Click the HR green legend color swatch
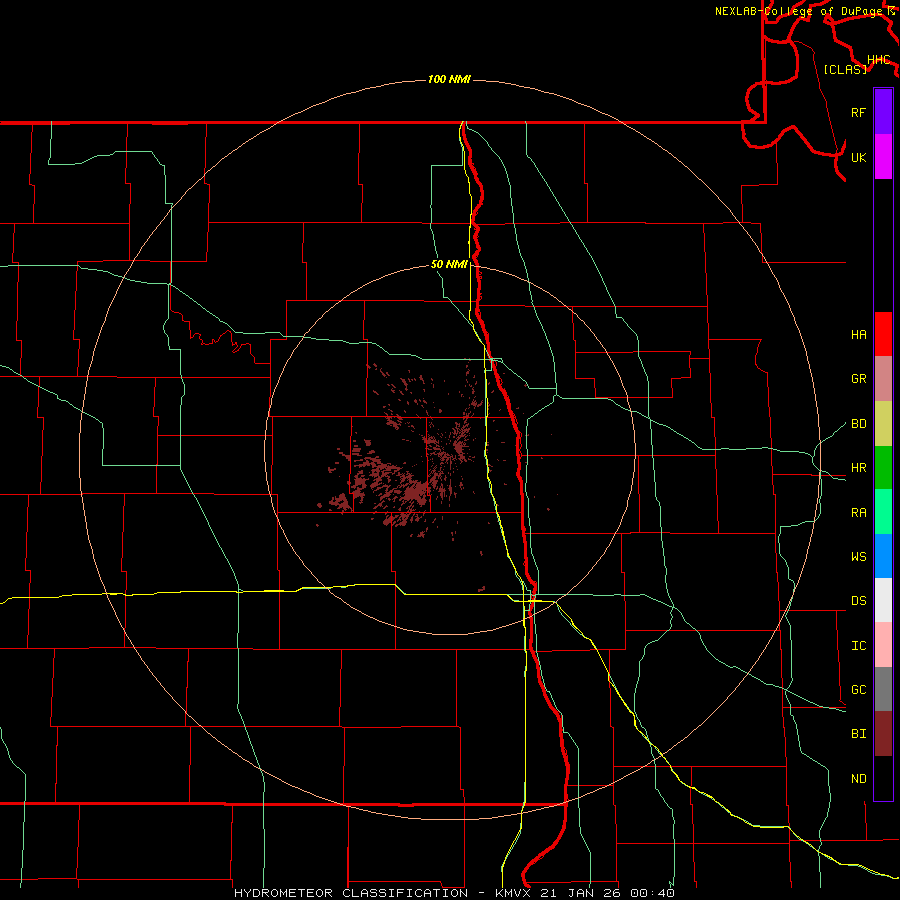The height and width of the screenshot is (900, 900). [883, 468]
